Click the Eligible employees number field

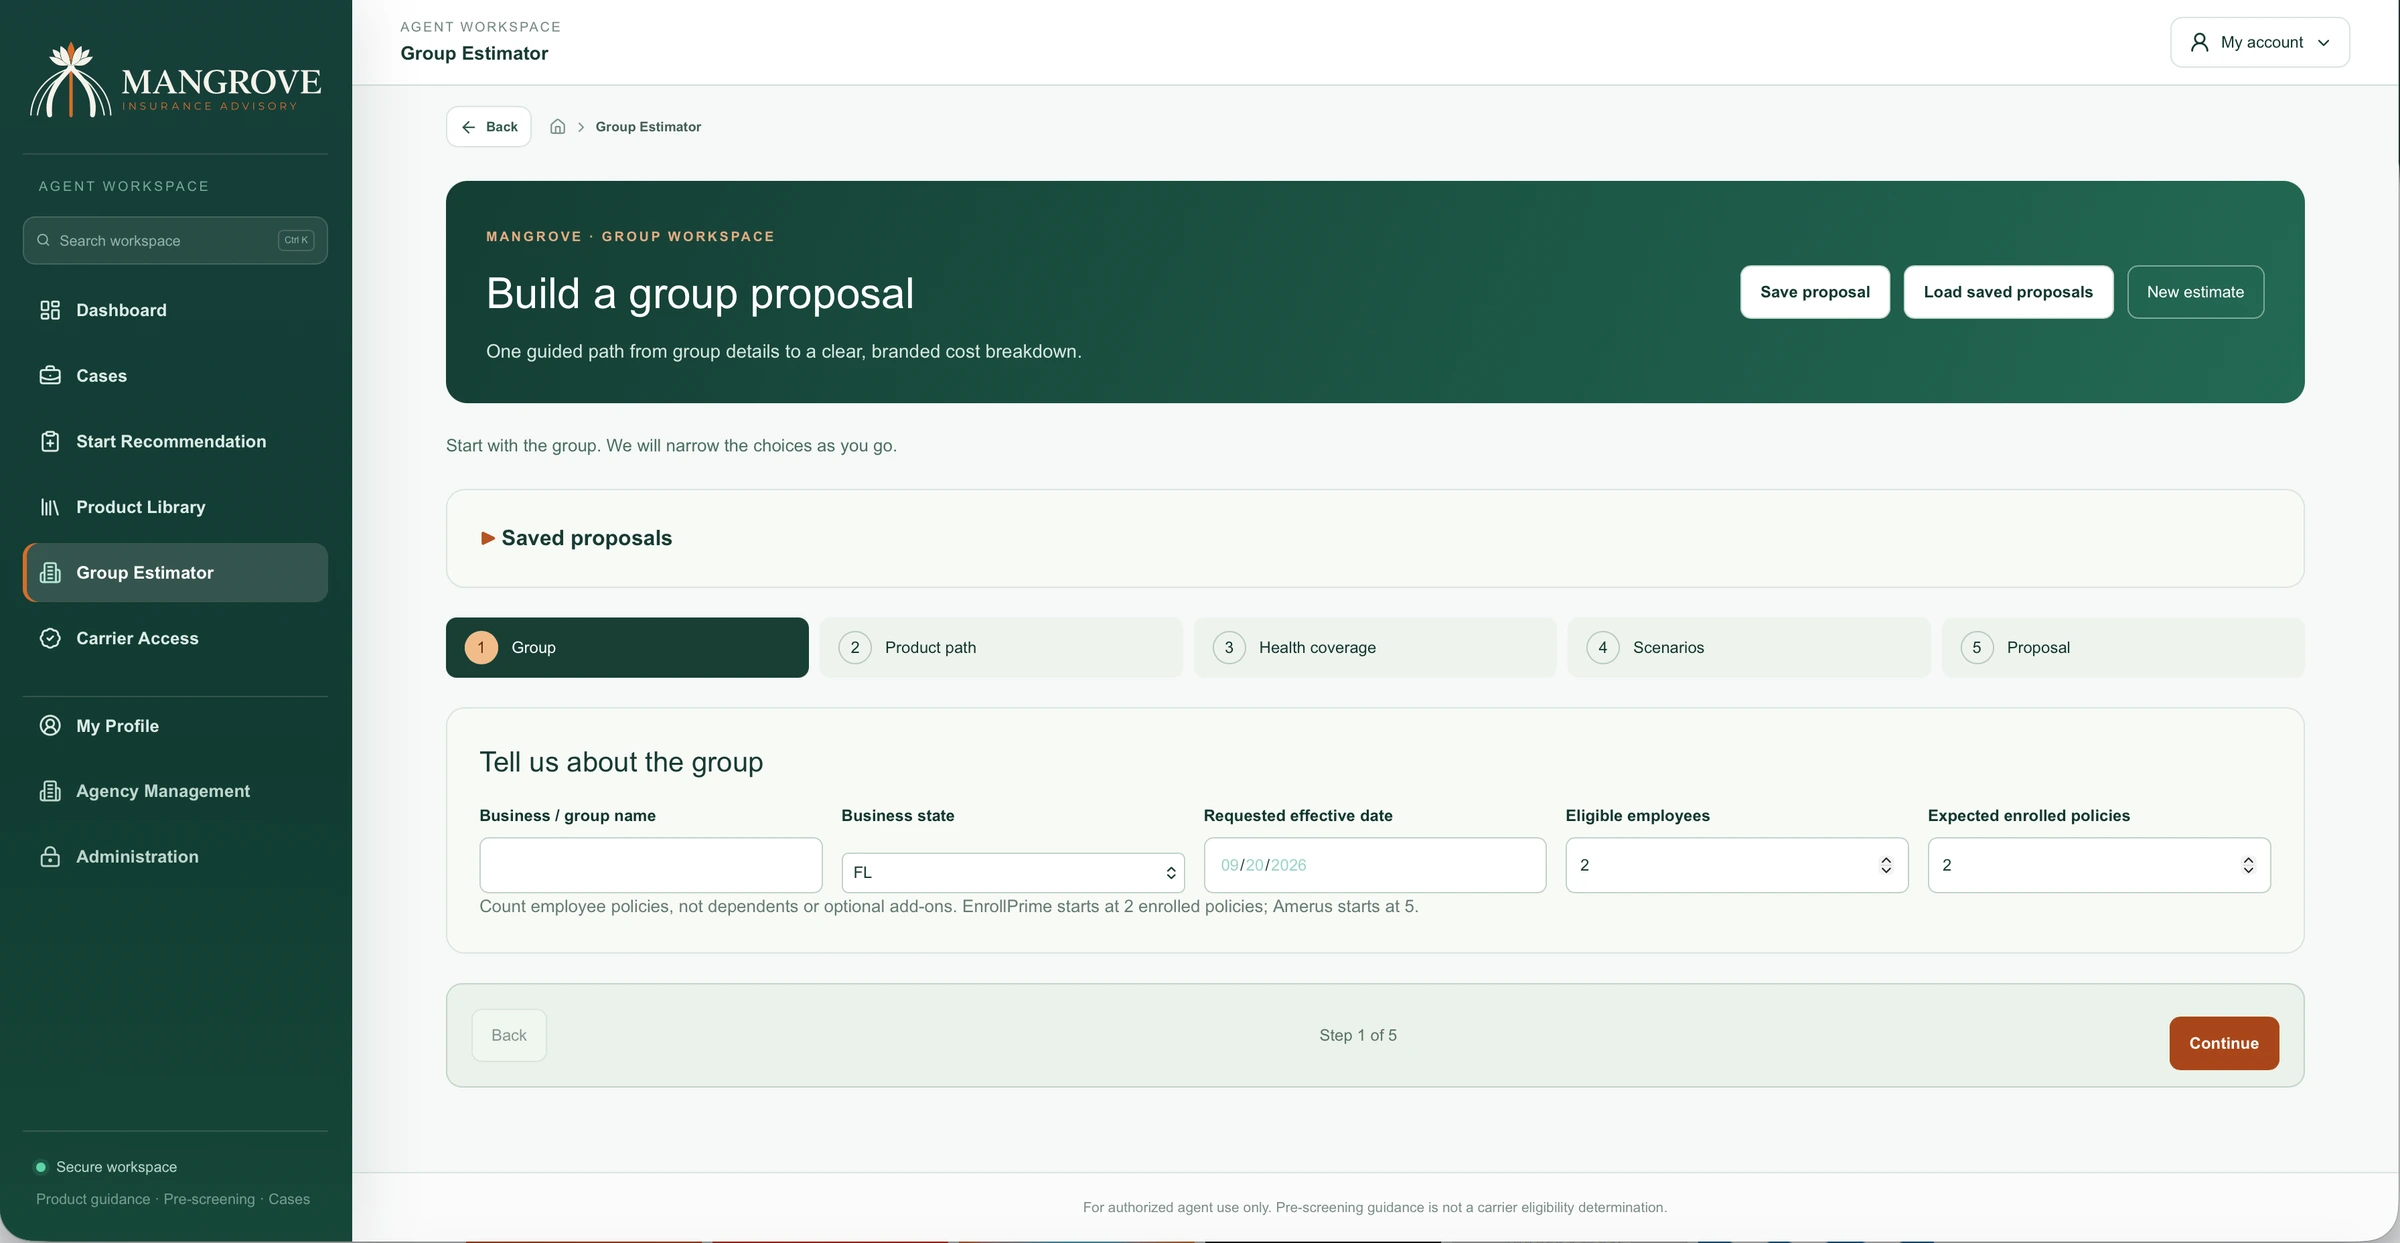[1737, 865]
